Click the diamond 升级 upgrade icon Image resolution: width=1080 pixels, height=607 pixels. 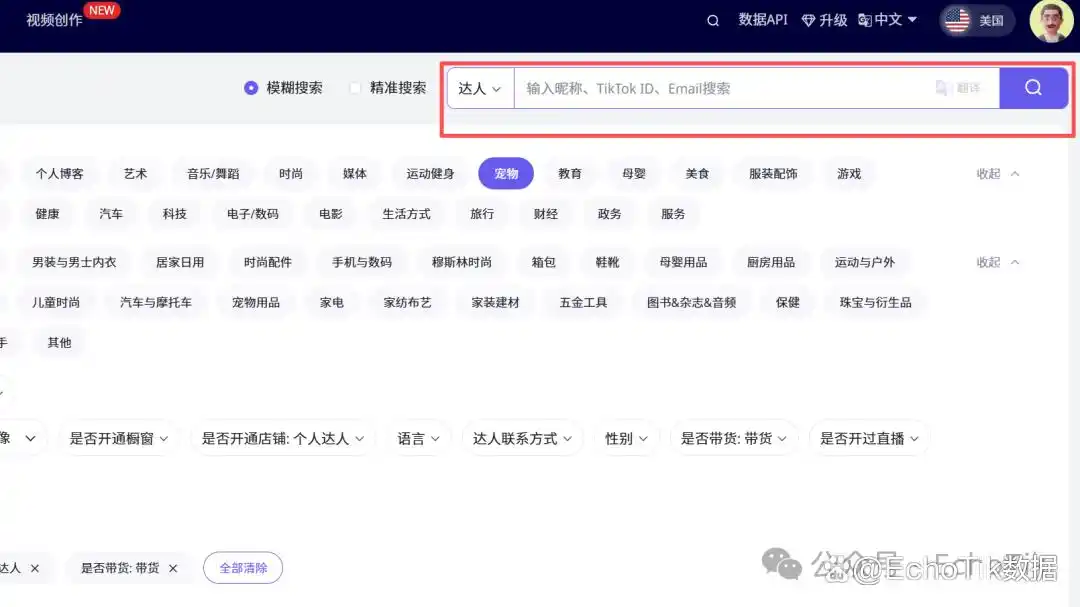(x=809, y=20)
